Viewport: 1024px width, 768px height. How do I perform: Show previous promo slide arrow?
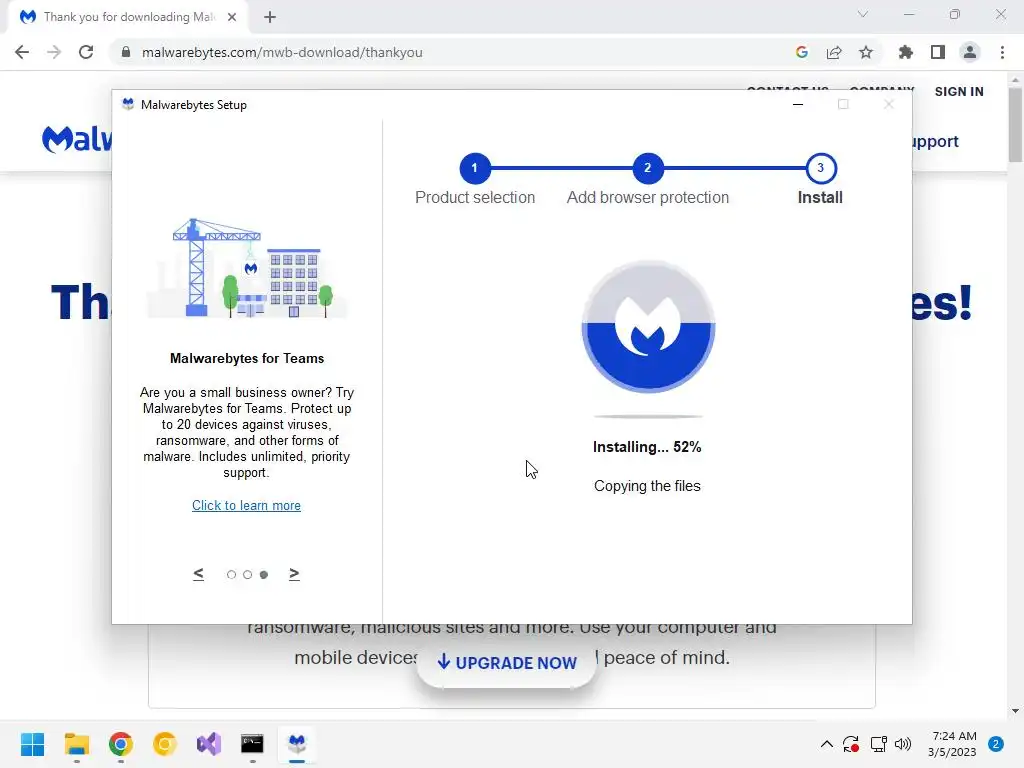point(199,573)
